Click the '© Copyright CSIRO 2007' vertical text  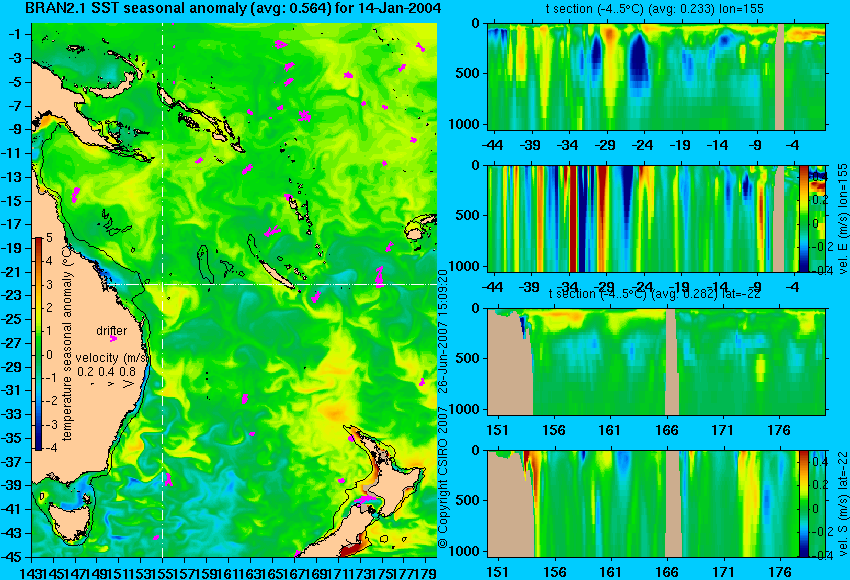(443, 477)
